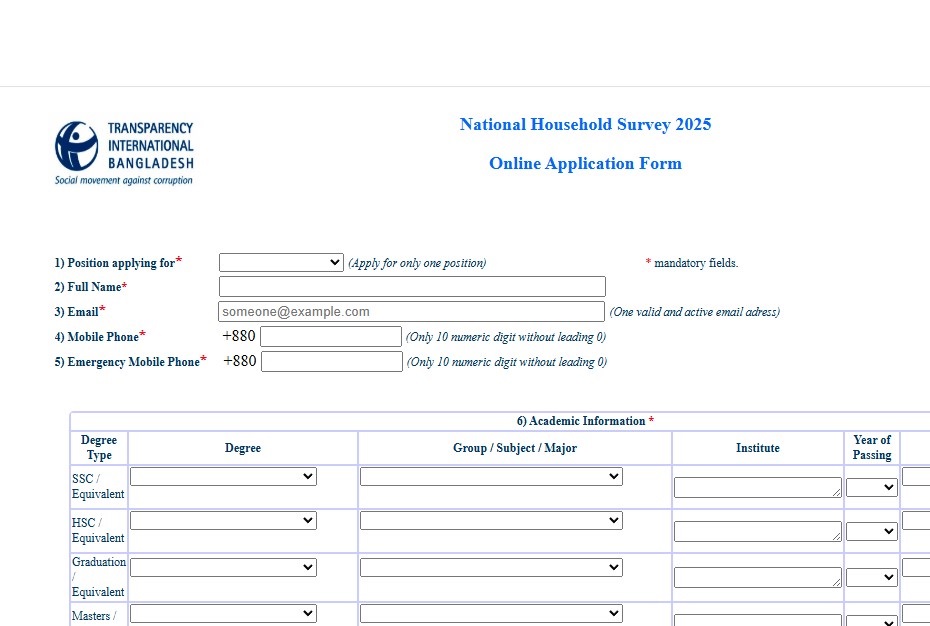Screen dimensions: 930x626
Task: Click the Mobile Phone number field
Action: coord(330,337)
